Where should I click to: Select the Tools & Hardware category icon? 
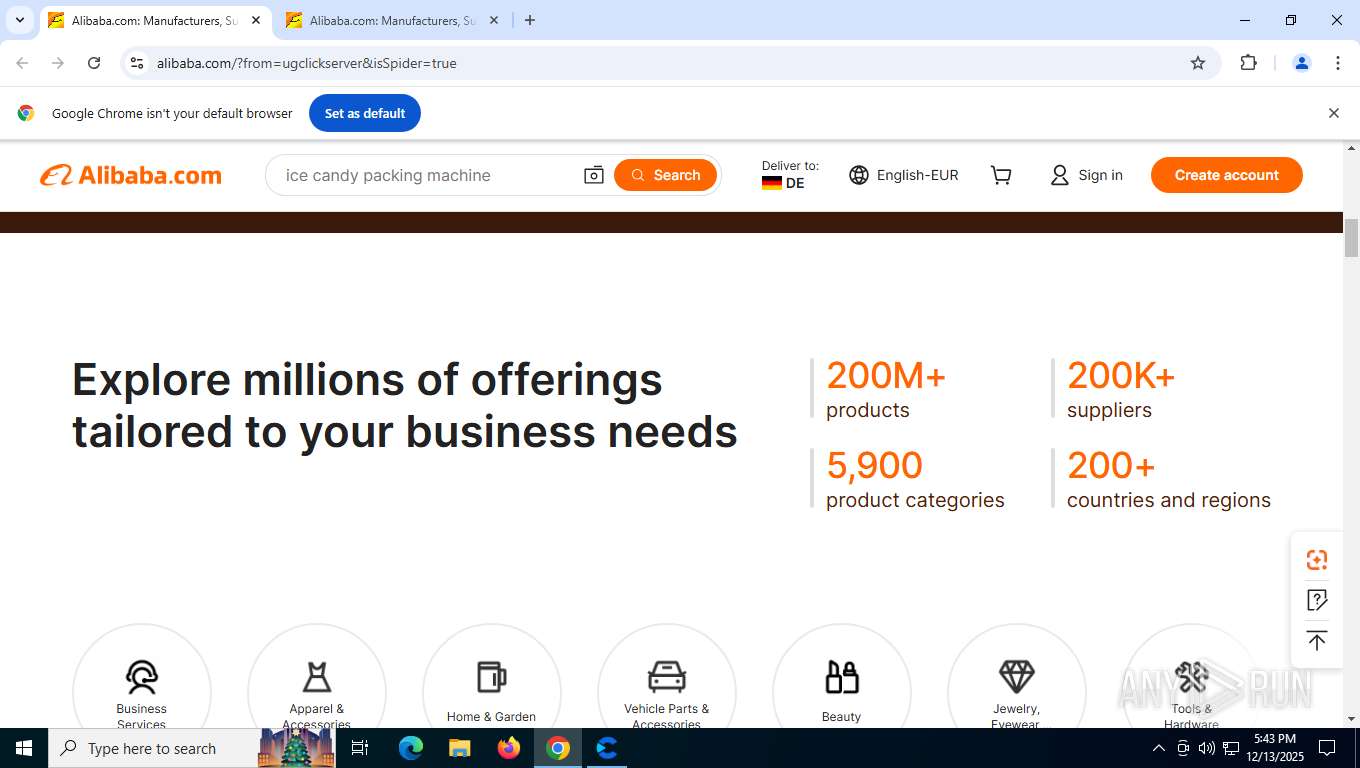click(x=1191, y=677)
